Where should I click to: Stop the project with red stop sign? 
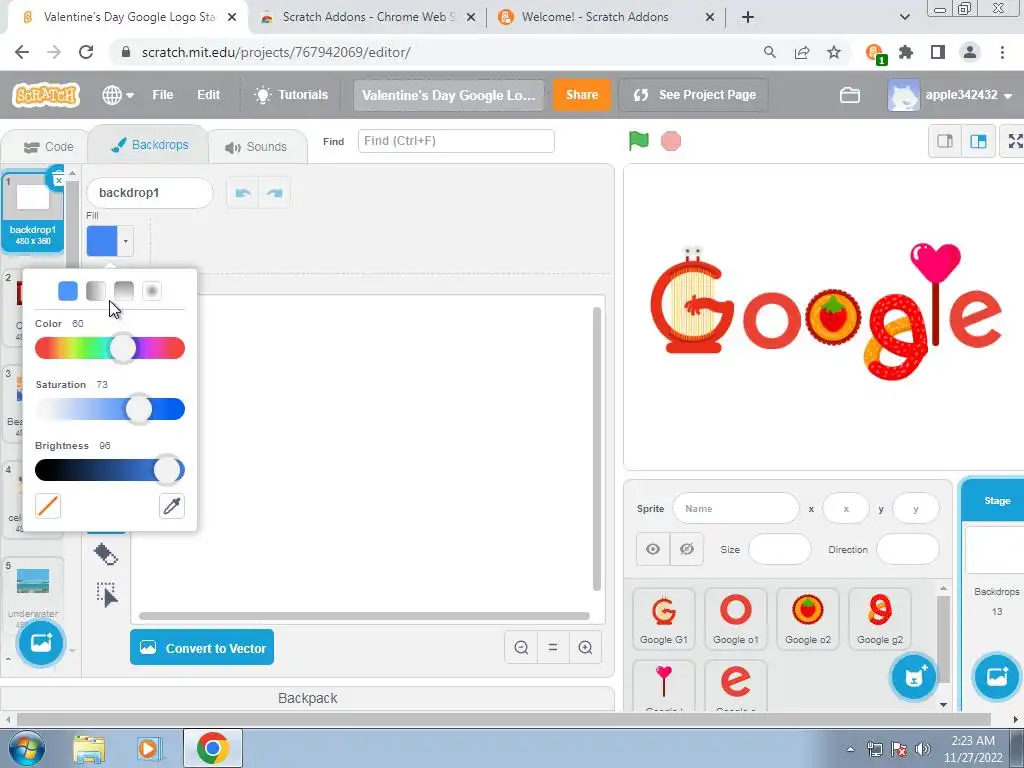pyautogui.click(x=671, y=140)
